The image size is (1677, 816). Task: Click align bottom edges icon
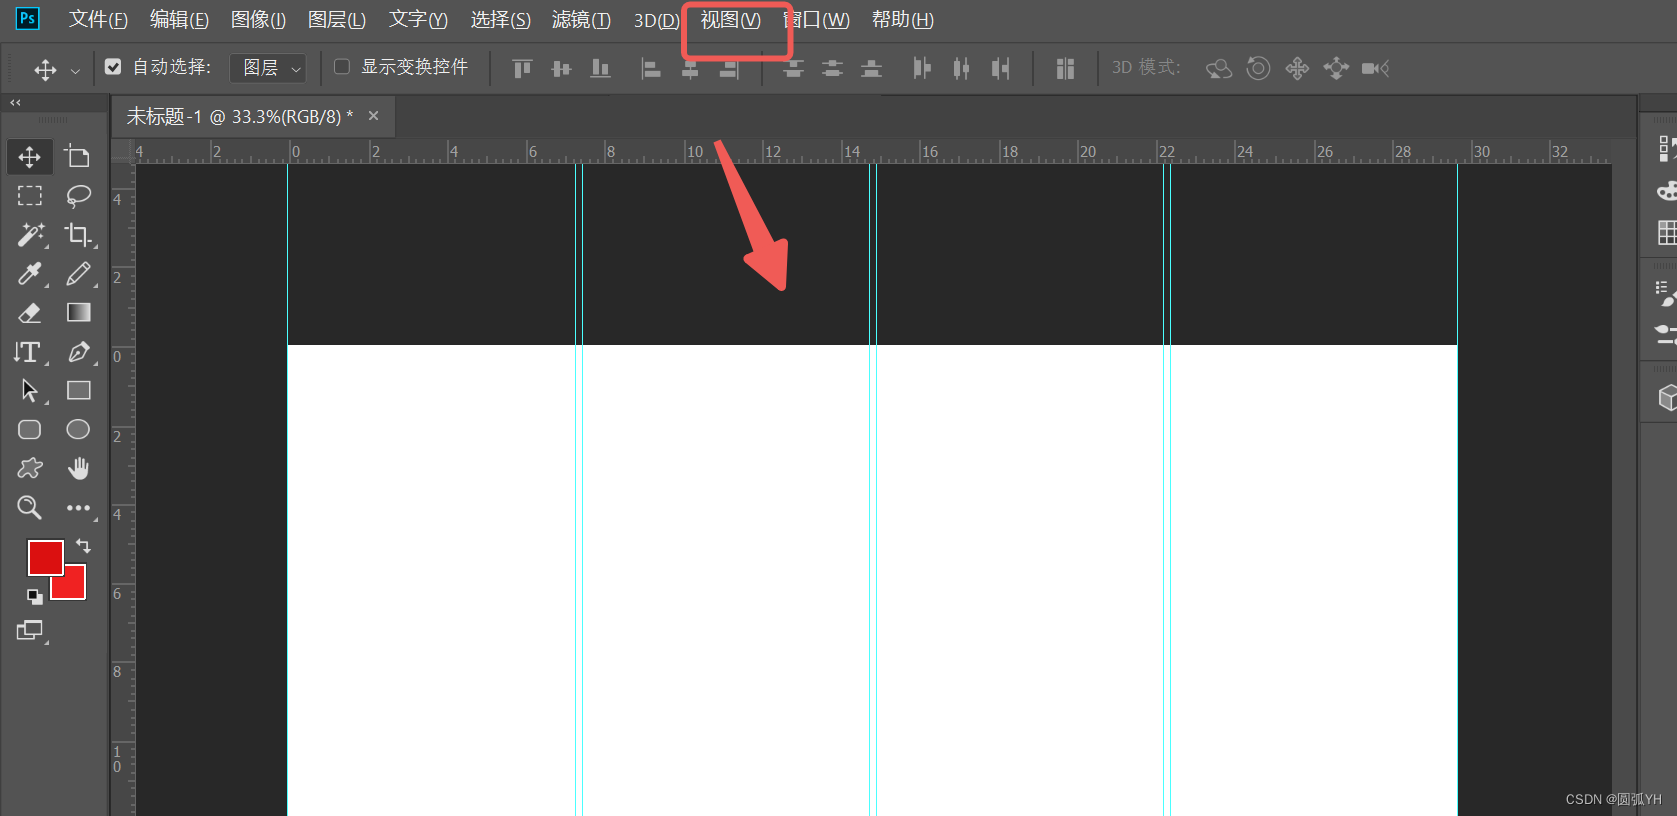600,68
